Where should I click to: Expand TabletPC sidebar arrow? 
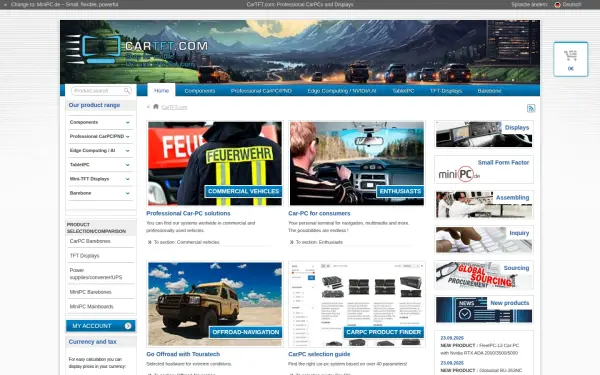(127, 165)
